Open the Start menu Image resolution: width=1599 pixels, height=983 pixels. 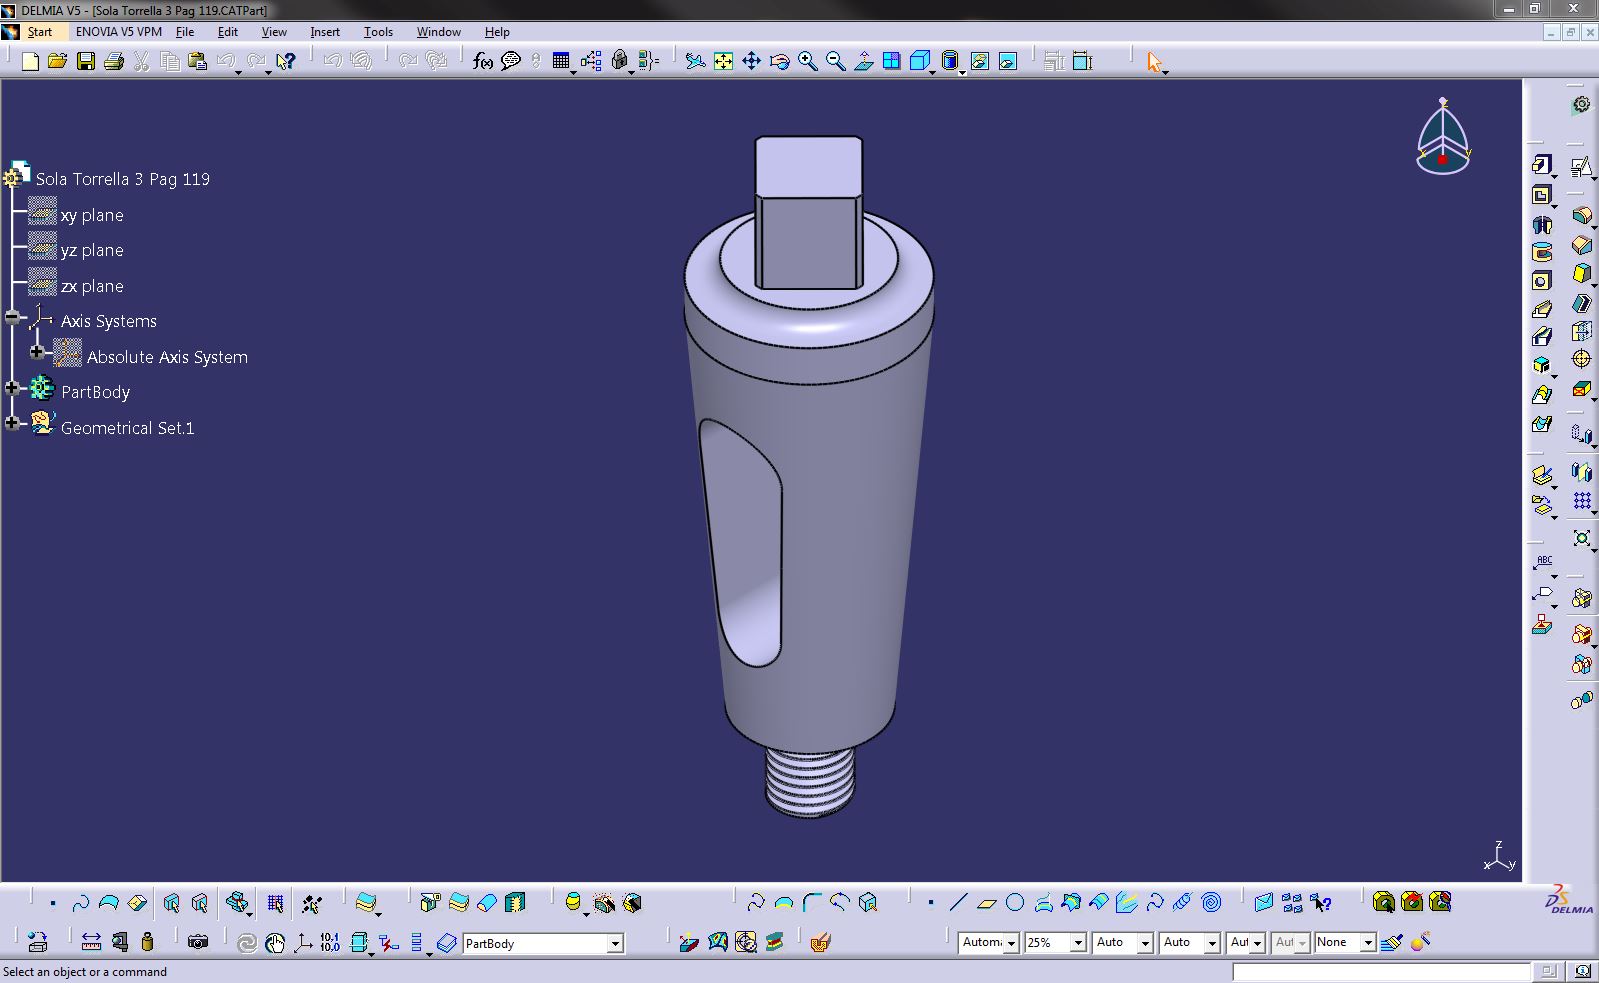pos(39,32)
